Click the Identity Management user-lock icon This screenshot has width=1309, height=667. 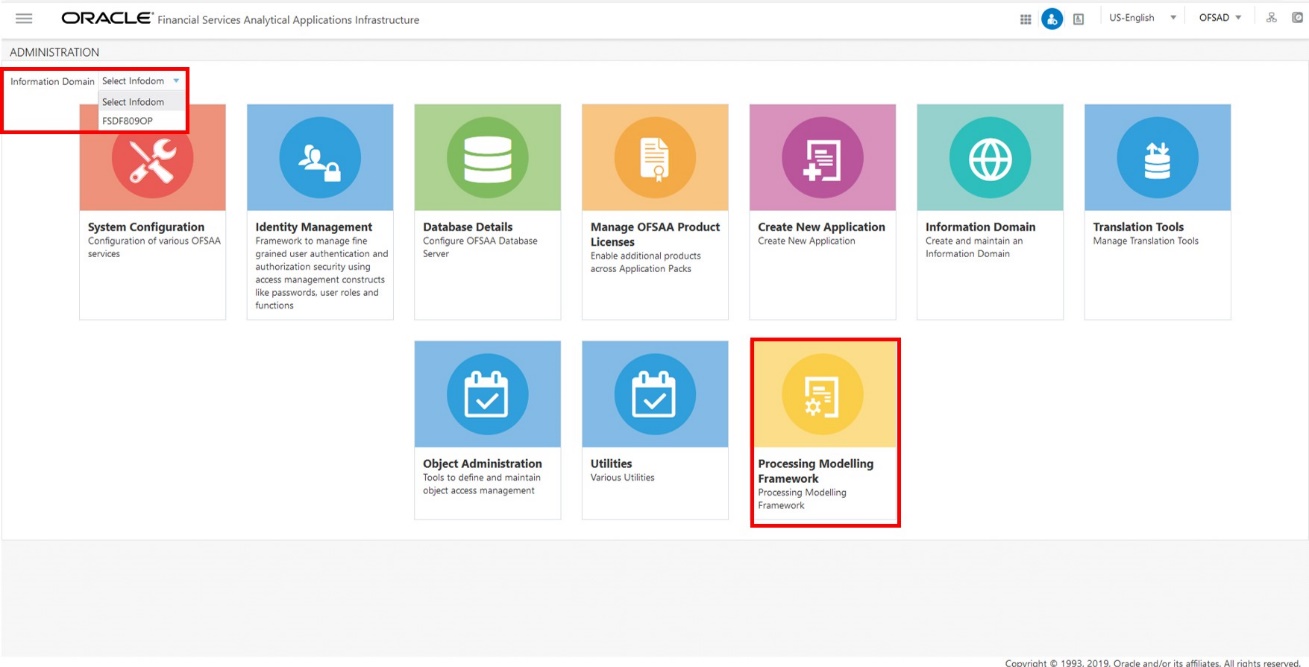(x=320, y=158)
